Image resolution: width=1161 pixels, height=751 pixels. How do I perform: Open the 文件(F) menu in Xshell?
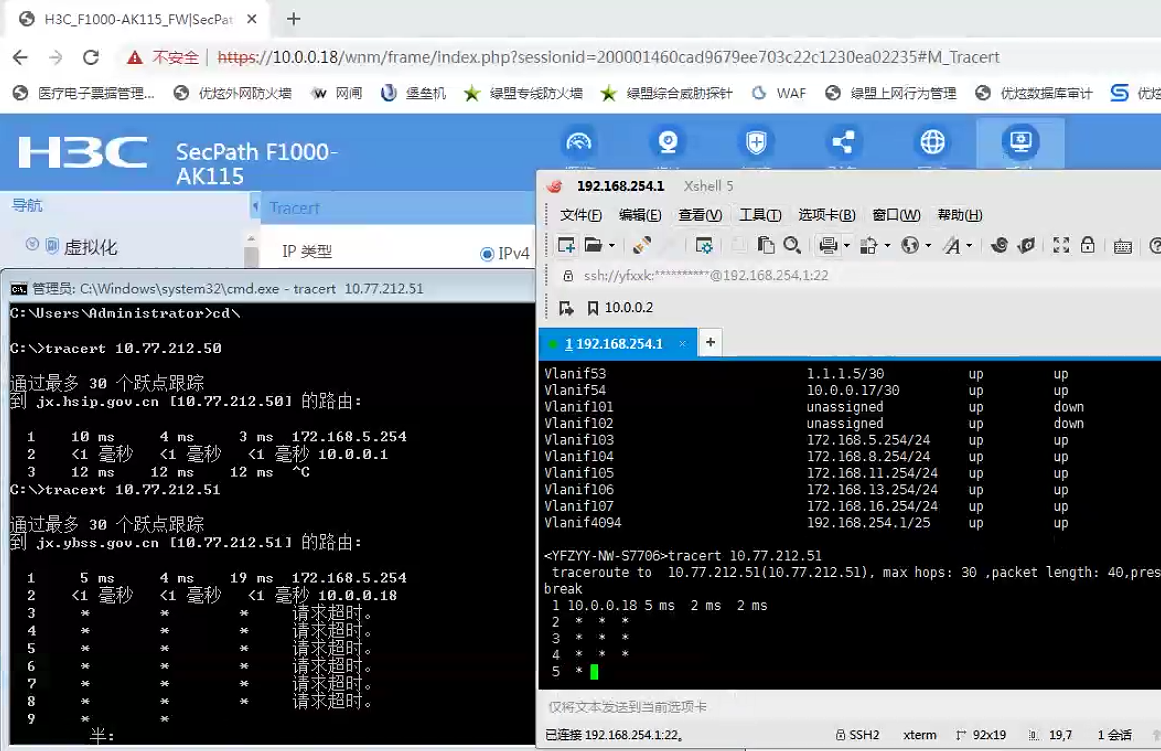[580, 215]
